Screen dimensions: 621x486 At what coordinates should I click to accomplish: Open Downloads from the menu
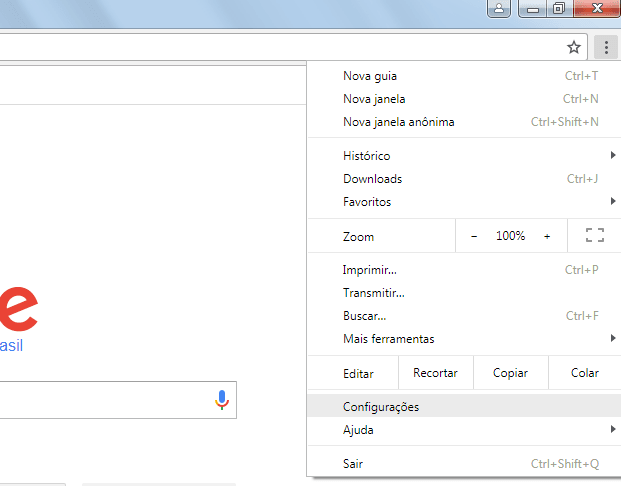[372, 179]
